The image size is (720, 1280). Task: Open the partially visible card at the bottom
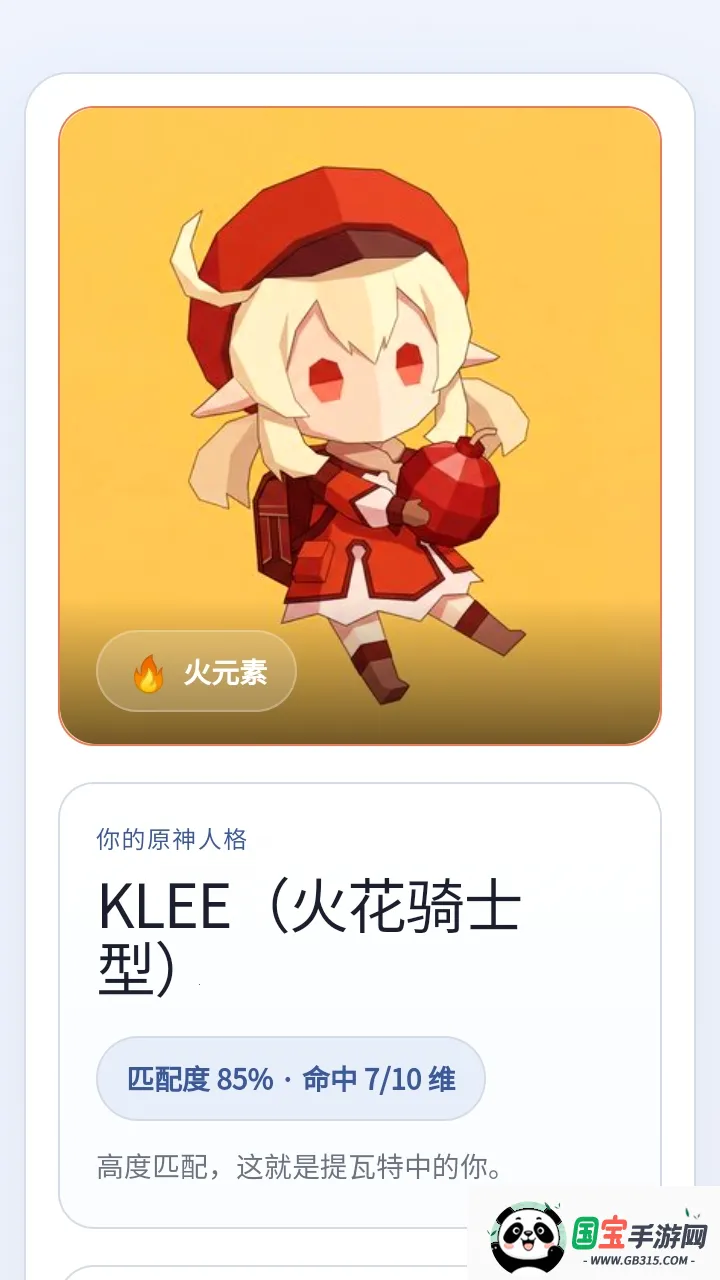pos(265,1272)
